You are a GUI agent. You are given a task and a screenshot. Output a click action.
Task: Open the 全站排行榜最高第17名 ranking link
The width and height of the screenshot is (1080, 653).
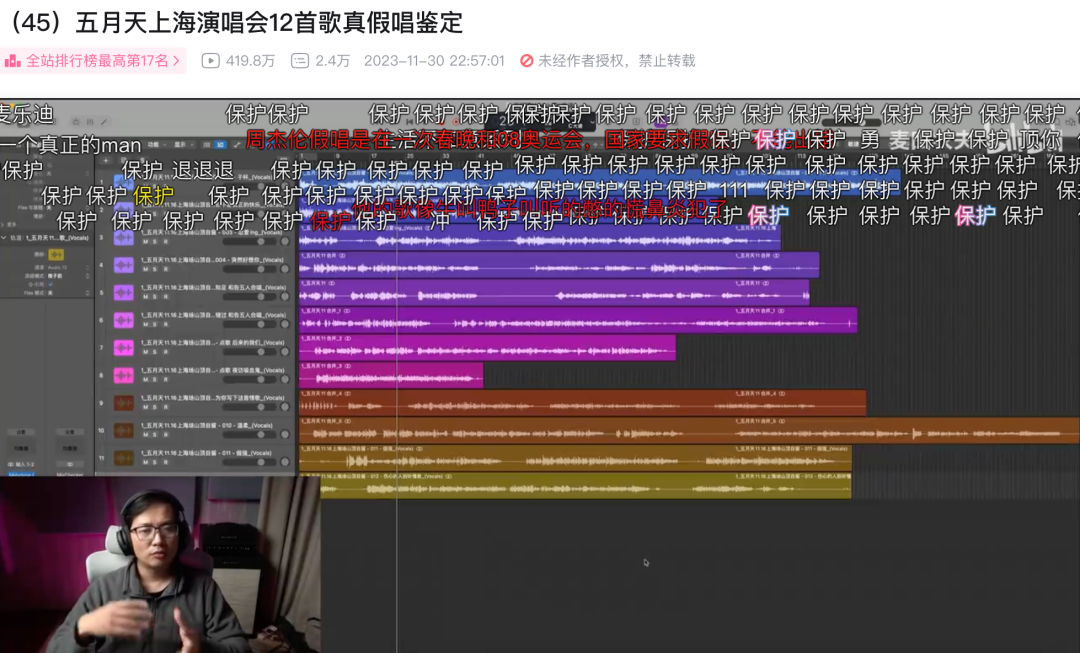click(96, 61)
